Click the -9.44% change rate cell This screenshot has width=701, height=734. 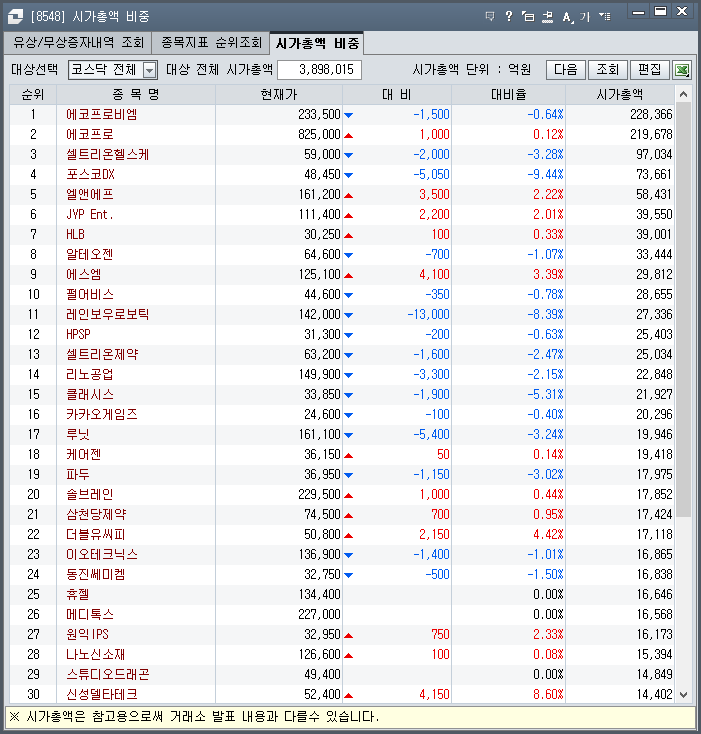click(x=545, y=175)
